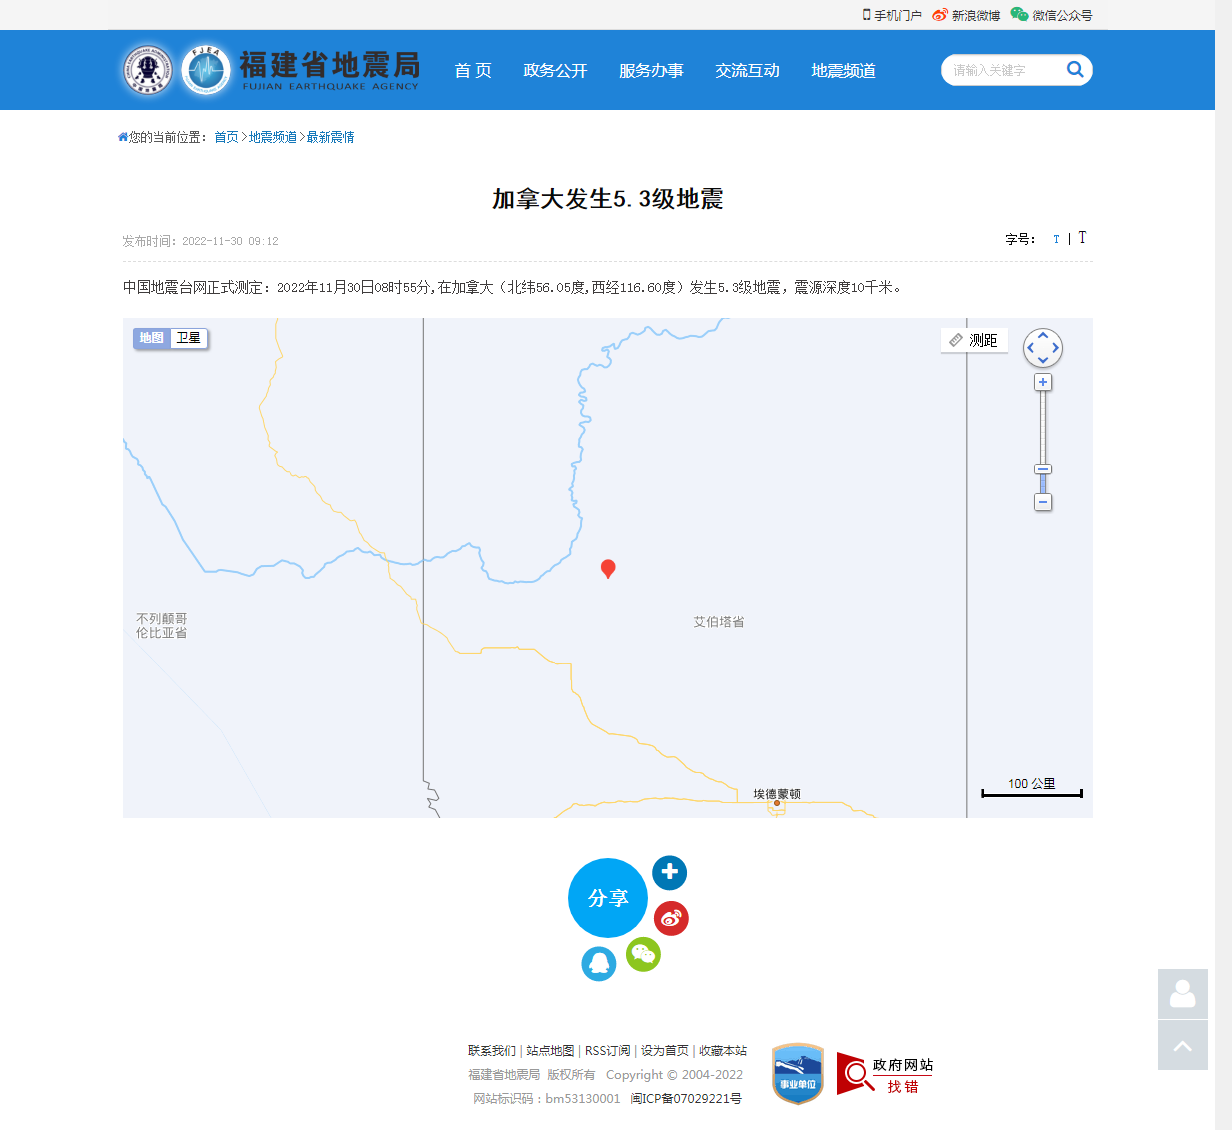
Task: Click the map zoom slider handle
Action: click(1043, 469)
